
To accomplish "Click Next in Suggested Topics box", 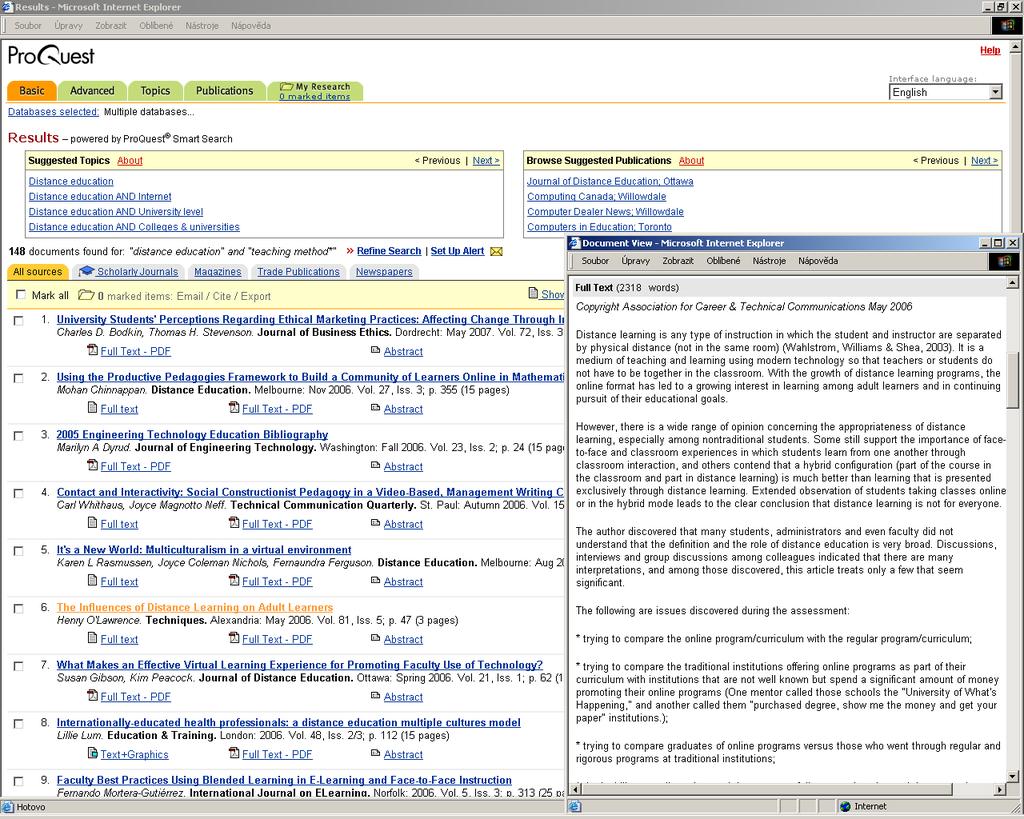I will (x=486, y=161).
